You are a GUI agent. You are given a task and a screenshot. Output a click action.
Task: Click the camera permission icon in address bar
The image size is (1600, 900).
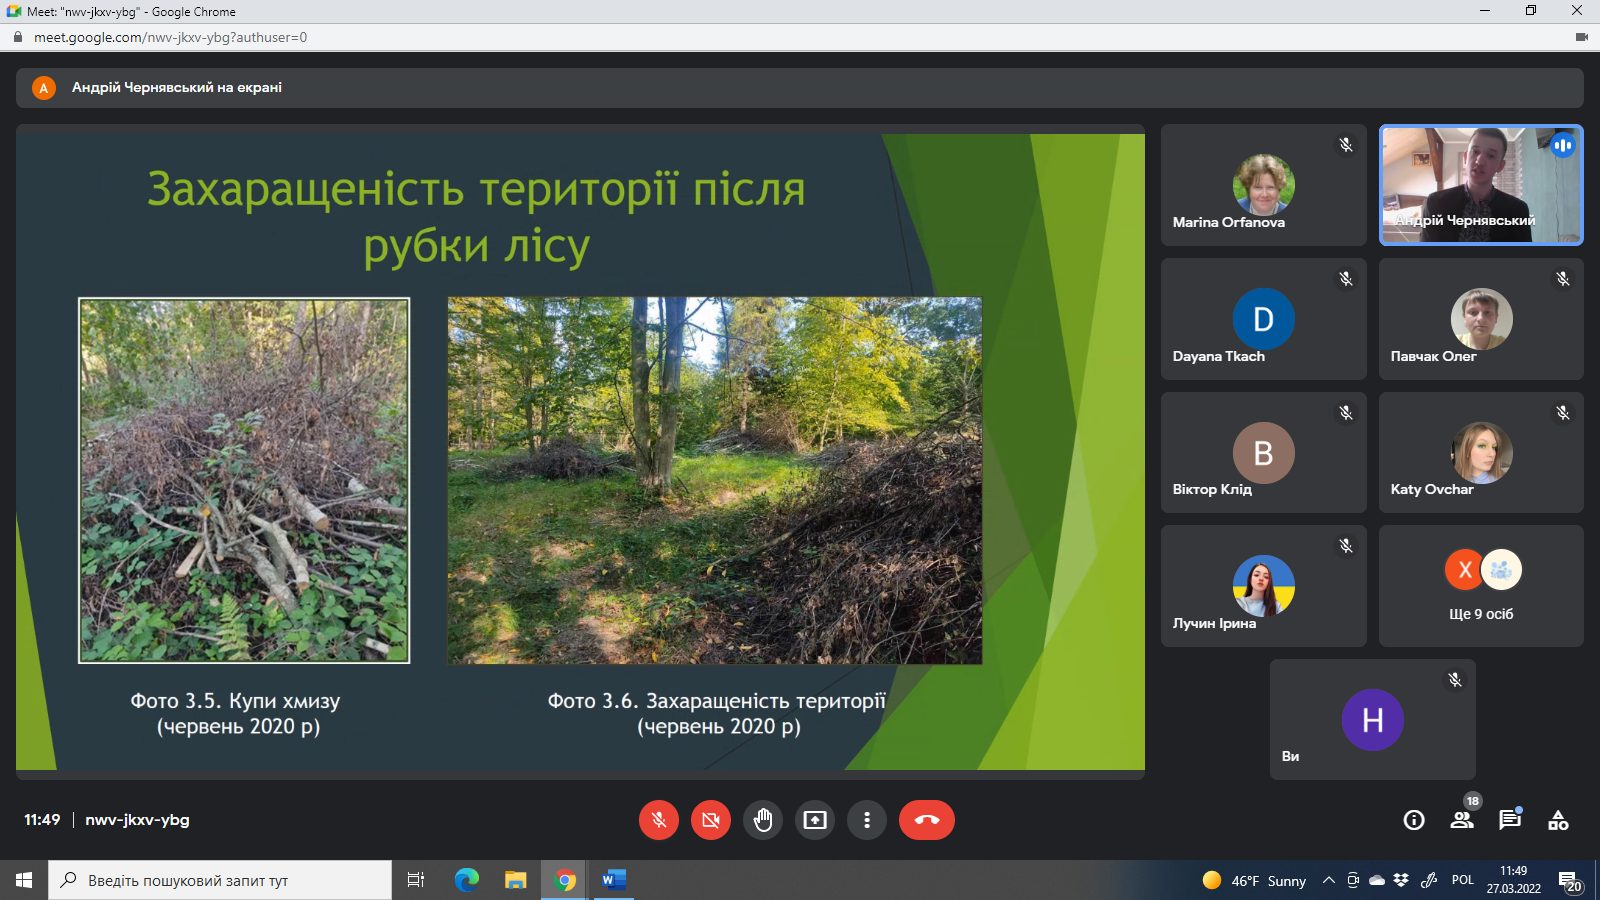point(1581,37)
